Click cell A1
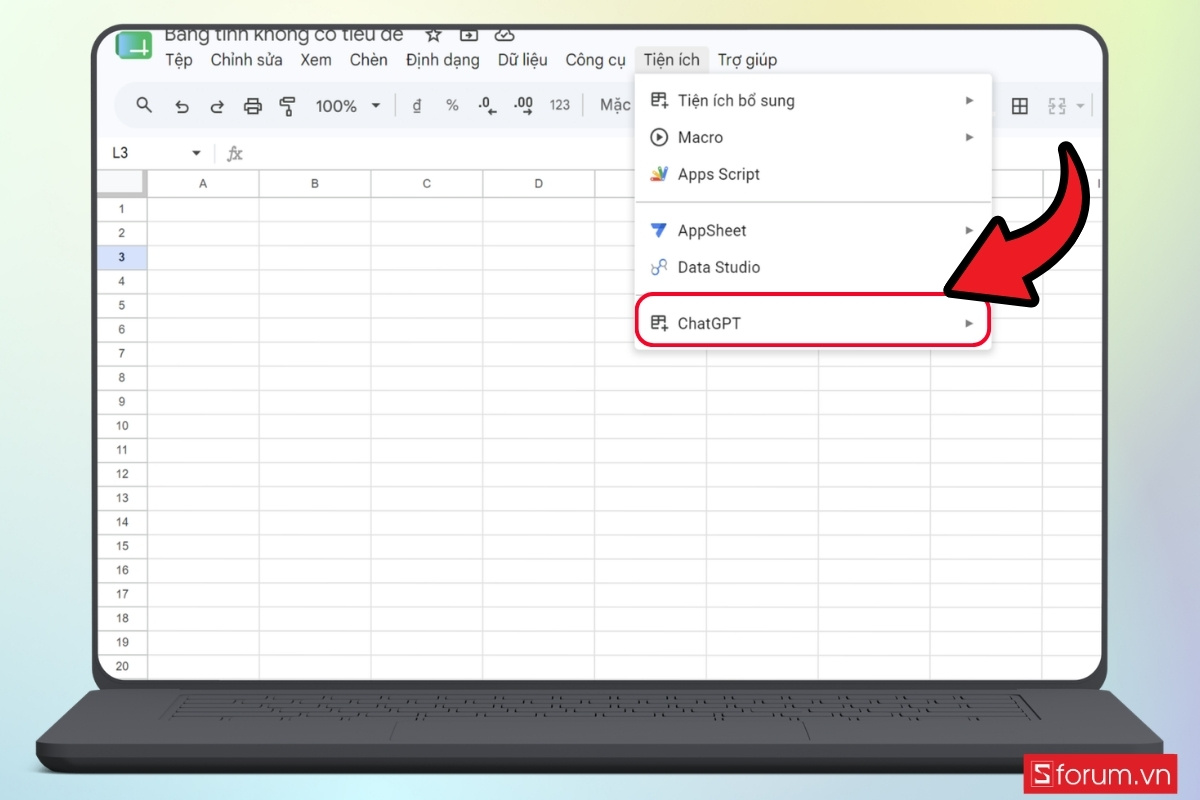This screenshot has width=1200, height=800. click(203, 209)
